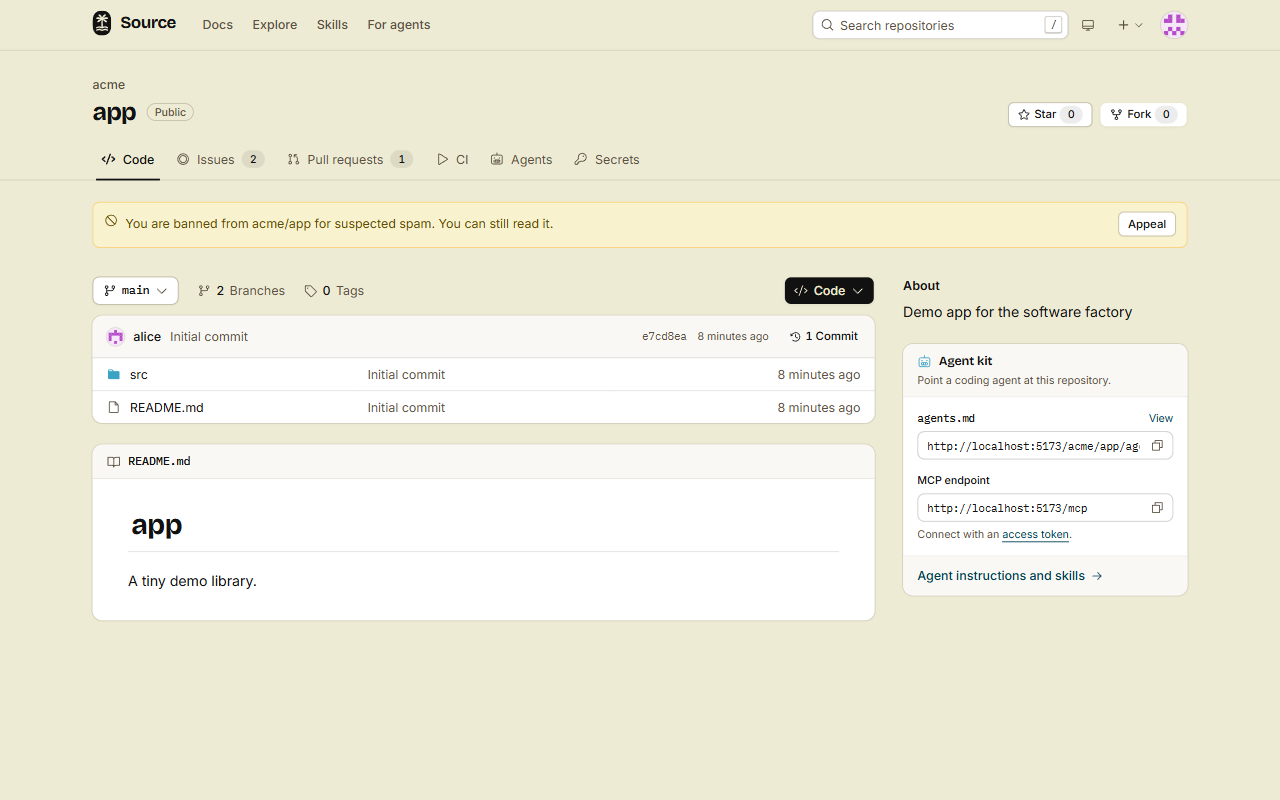
Task: Open Explore in top navigation
Action: [x=275, y=25]
